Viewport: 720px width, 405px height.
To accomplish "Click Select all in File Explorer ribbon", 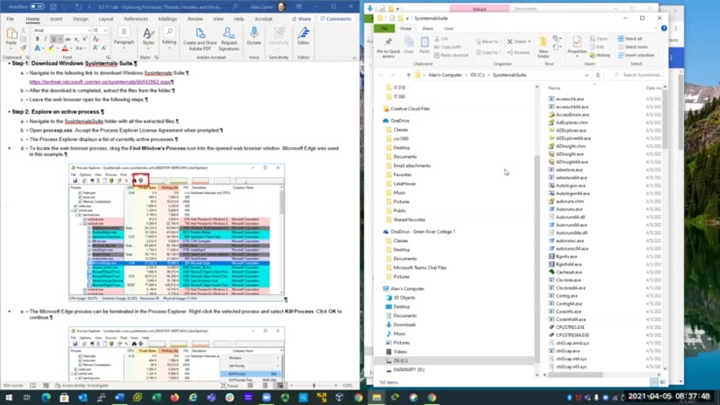I will click(632, 39).
